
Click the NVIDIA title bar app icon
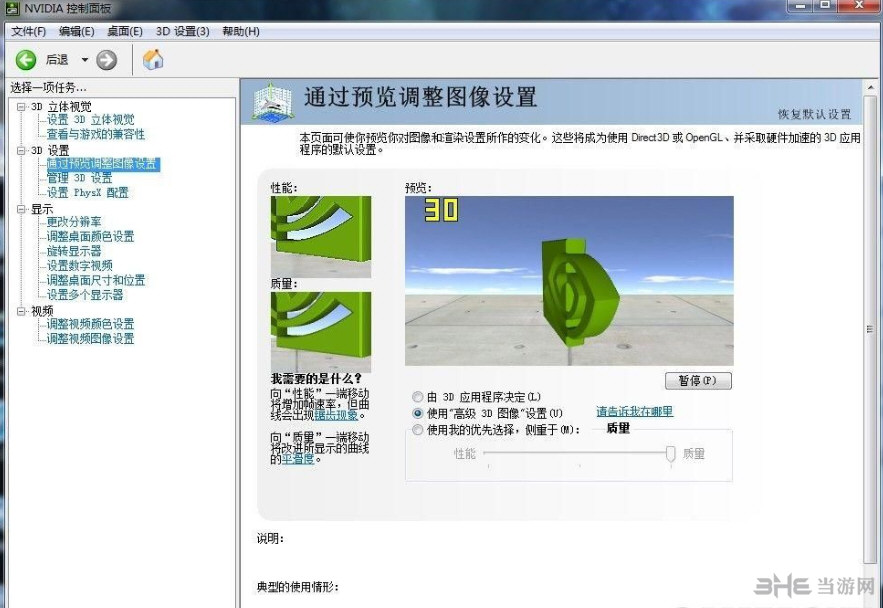(x=11, y=8)
